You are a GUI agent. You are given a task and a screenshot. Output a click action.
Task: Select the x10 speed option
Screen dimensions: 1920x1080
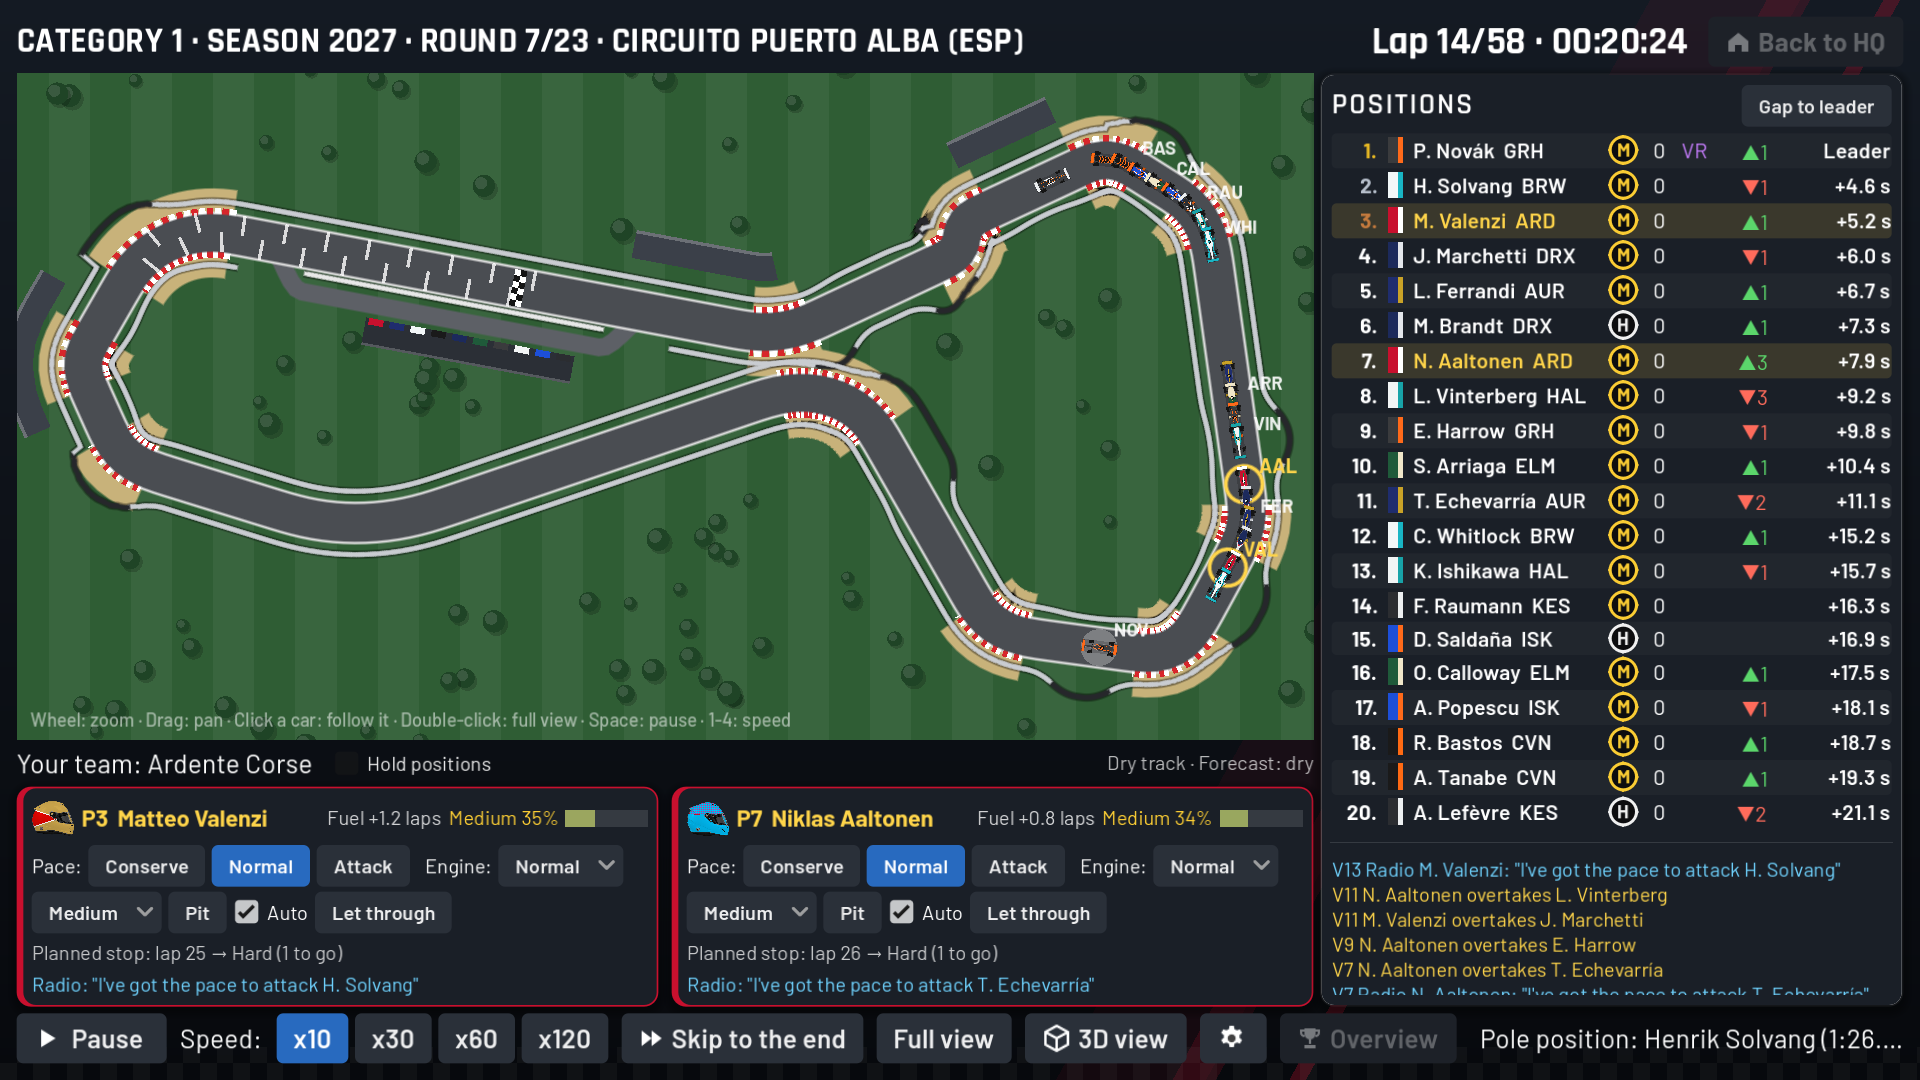pyautogui.click(x=312, y=1039)
